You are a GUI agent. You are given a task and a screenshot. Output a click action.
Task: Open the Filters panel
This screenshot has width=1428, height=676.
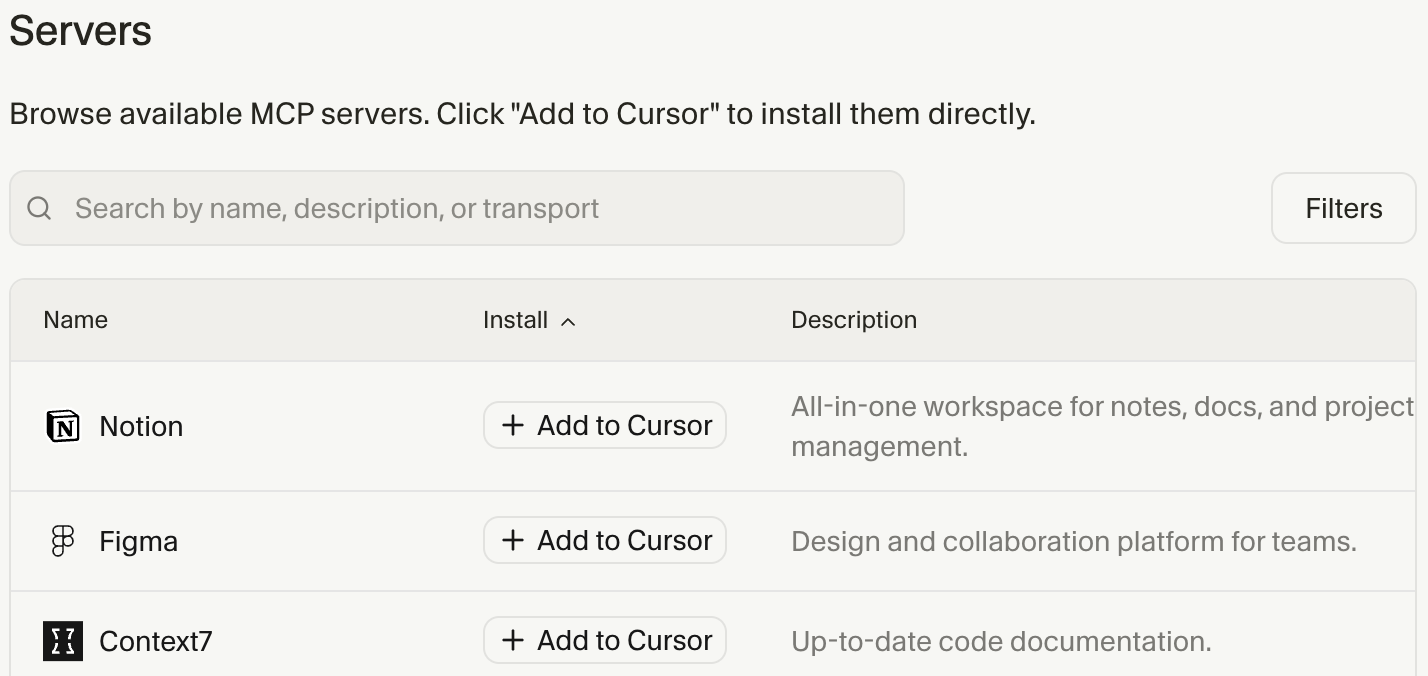pos(1343,208)
